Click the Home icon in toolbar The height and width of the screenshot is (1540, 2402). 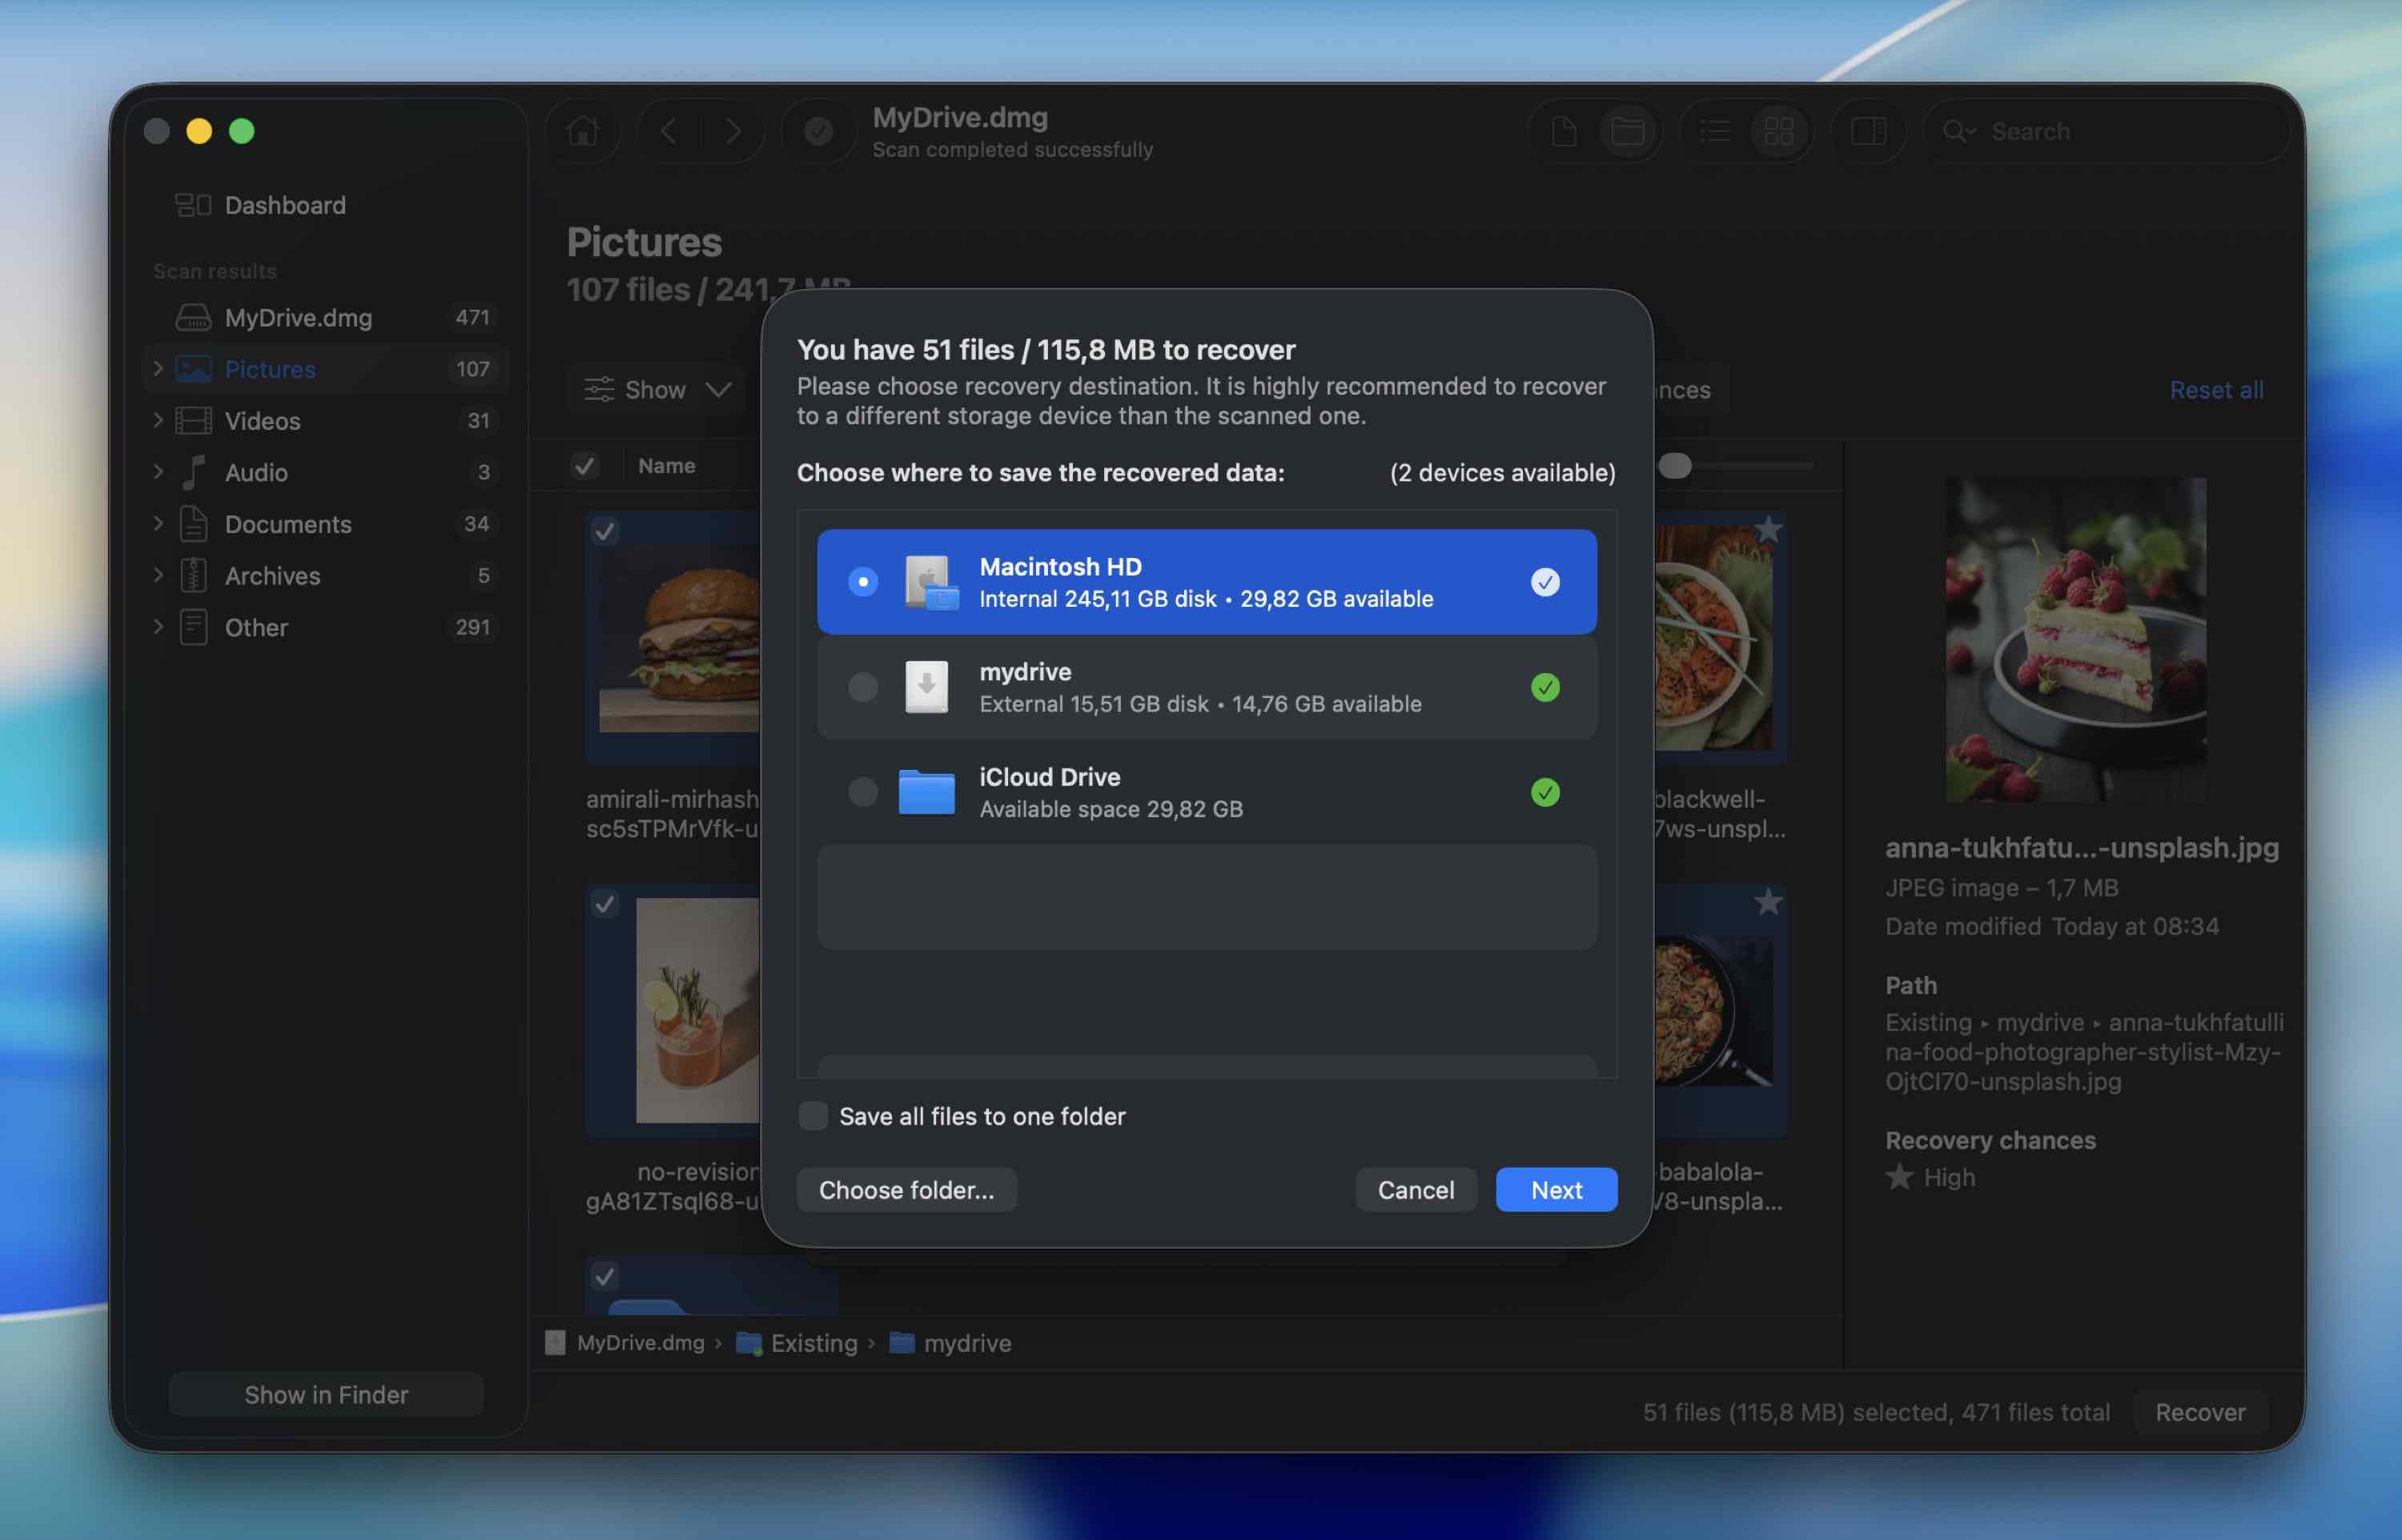pyautogui.click(x=583, y=131)
